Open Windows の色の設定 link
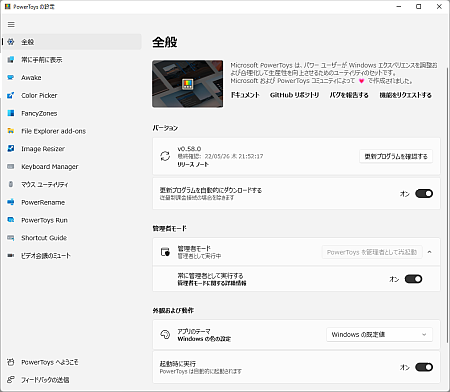450x392 pixels. [204, 339]
